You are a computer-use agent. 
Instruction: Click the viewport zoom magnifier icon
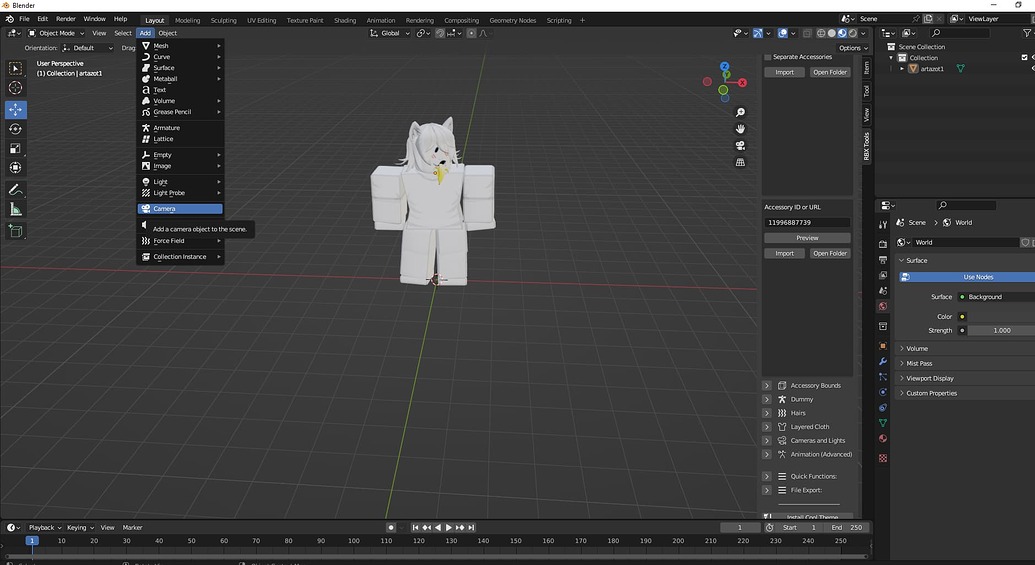(740, 112)
